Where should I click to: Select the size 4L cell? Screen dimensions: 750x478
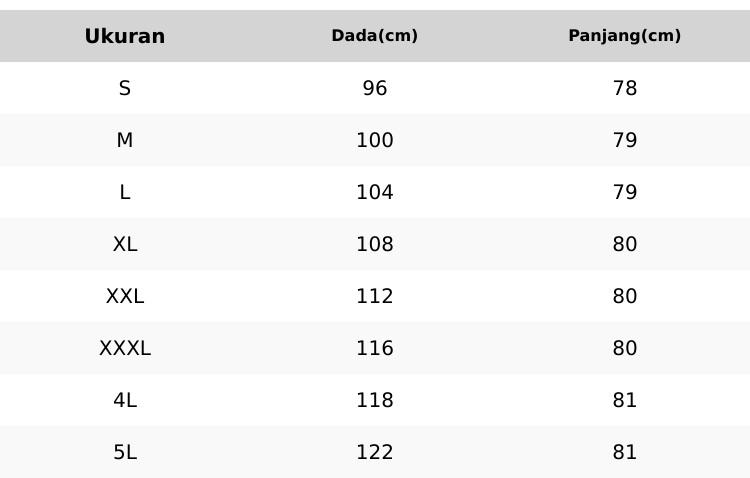tap(125, 401)
